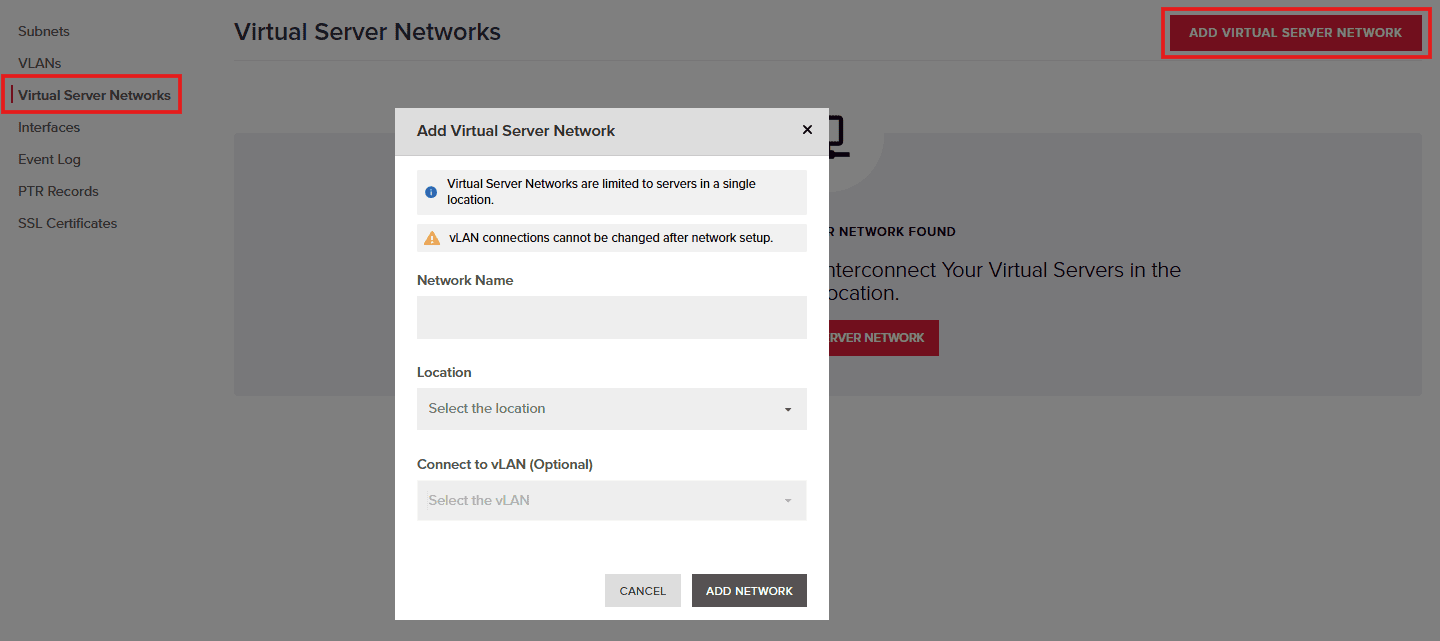Click the blue info icon in the modal
Screen dimensions: 1440x641
click(431, 192)
